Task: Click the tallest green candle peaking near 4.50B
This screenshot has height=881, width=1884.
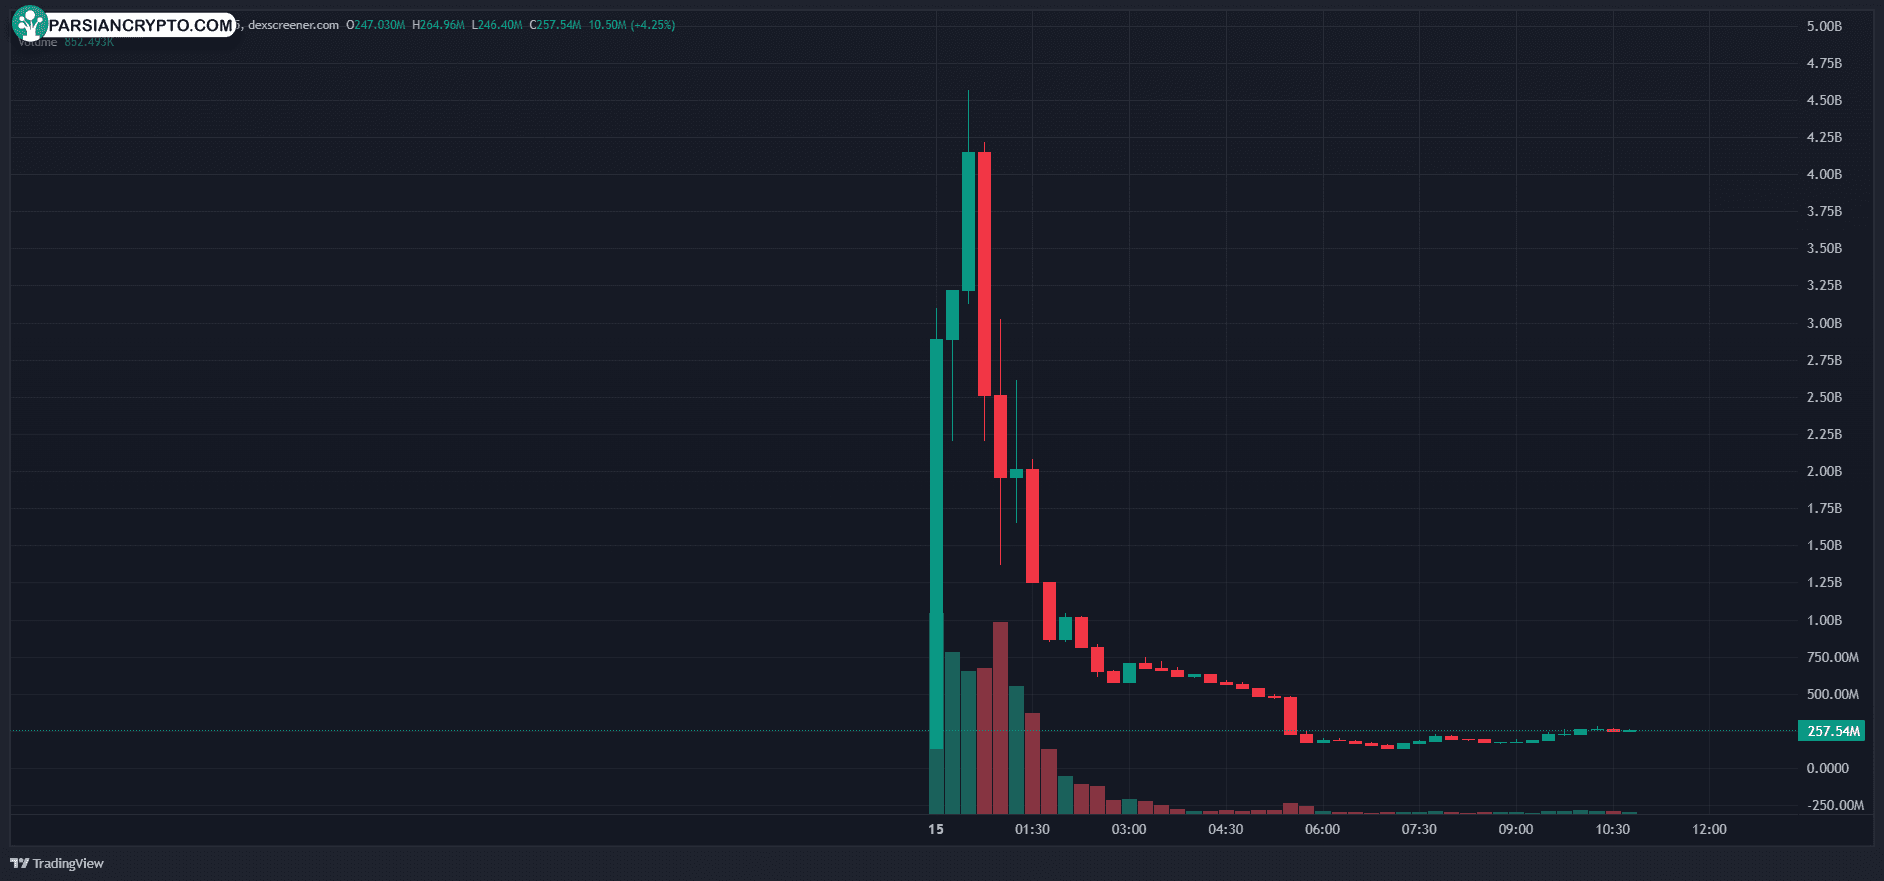Action: pyautogui.click(x=968, y=221)
